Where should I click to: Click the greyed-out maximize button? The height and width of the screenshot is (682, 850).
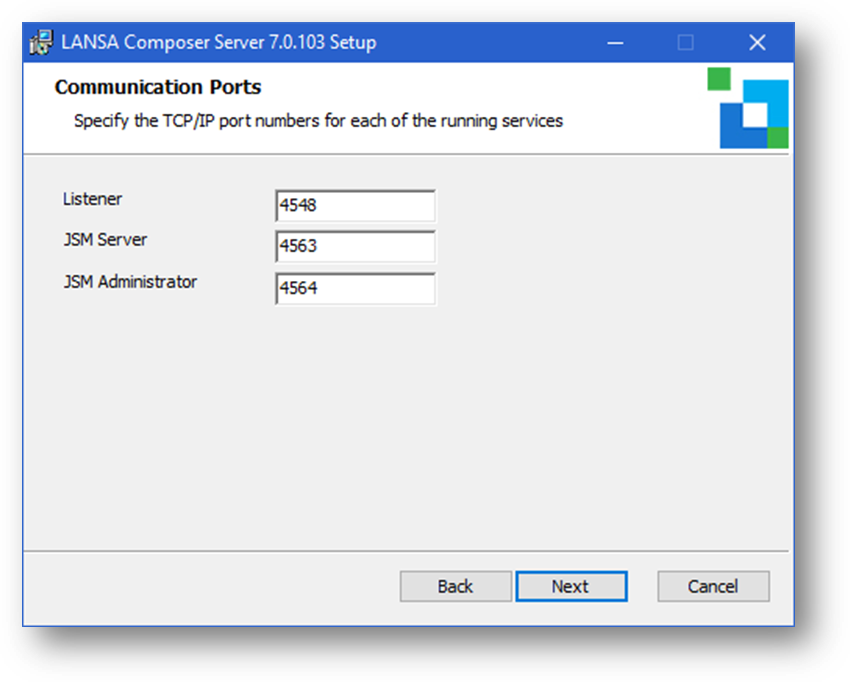point(685,43)
